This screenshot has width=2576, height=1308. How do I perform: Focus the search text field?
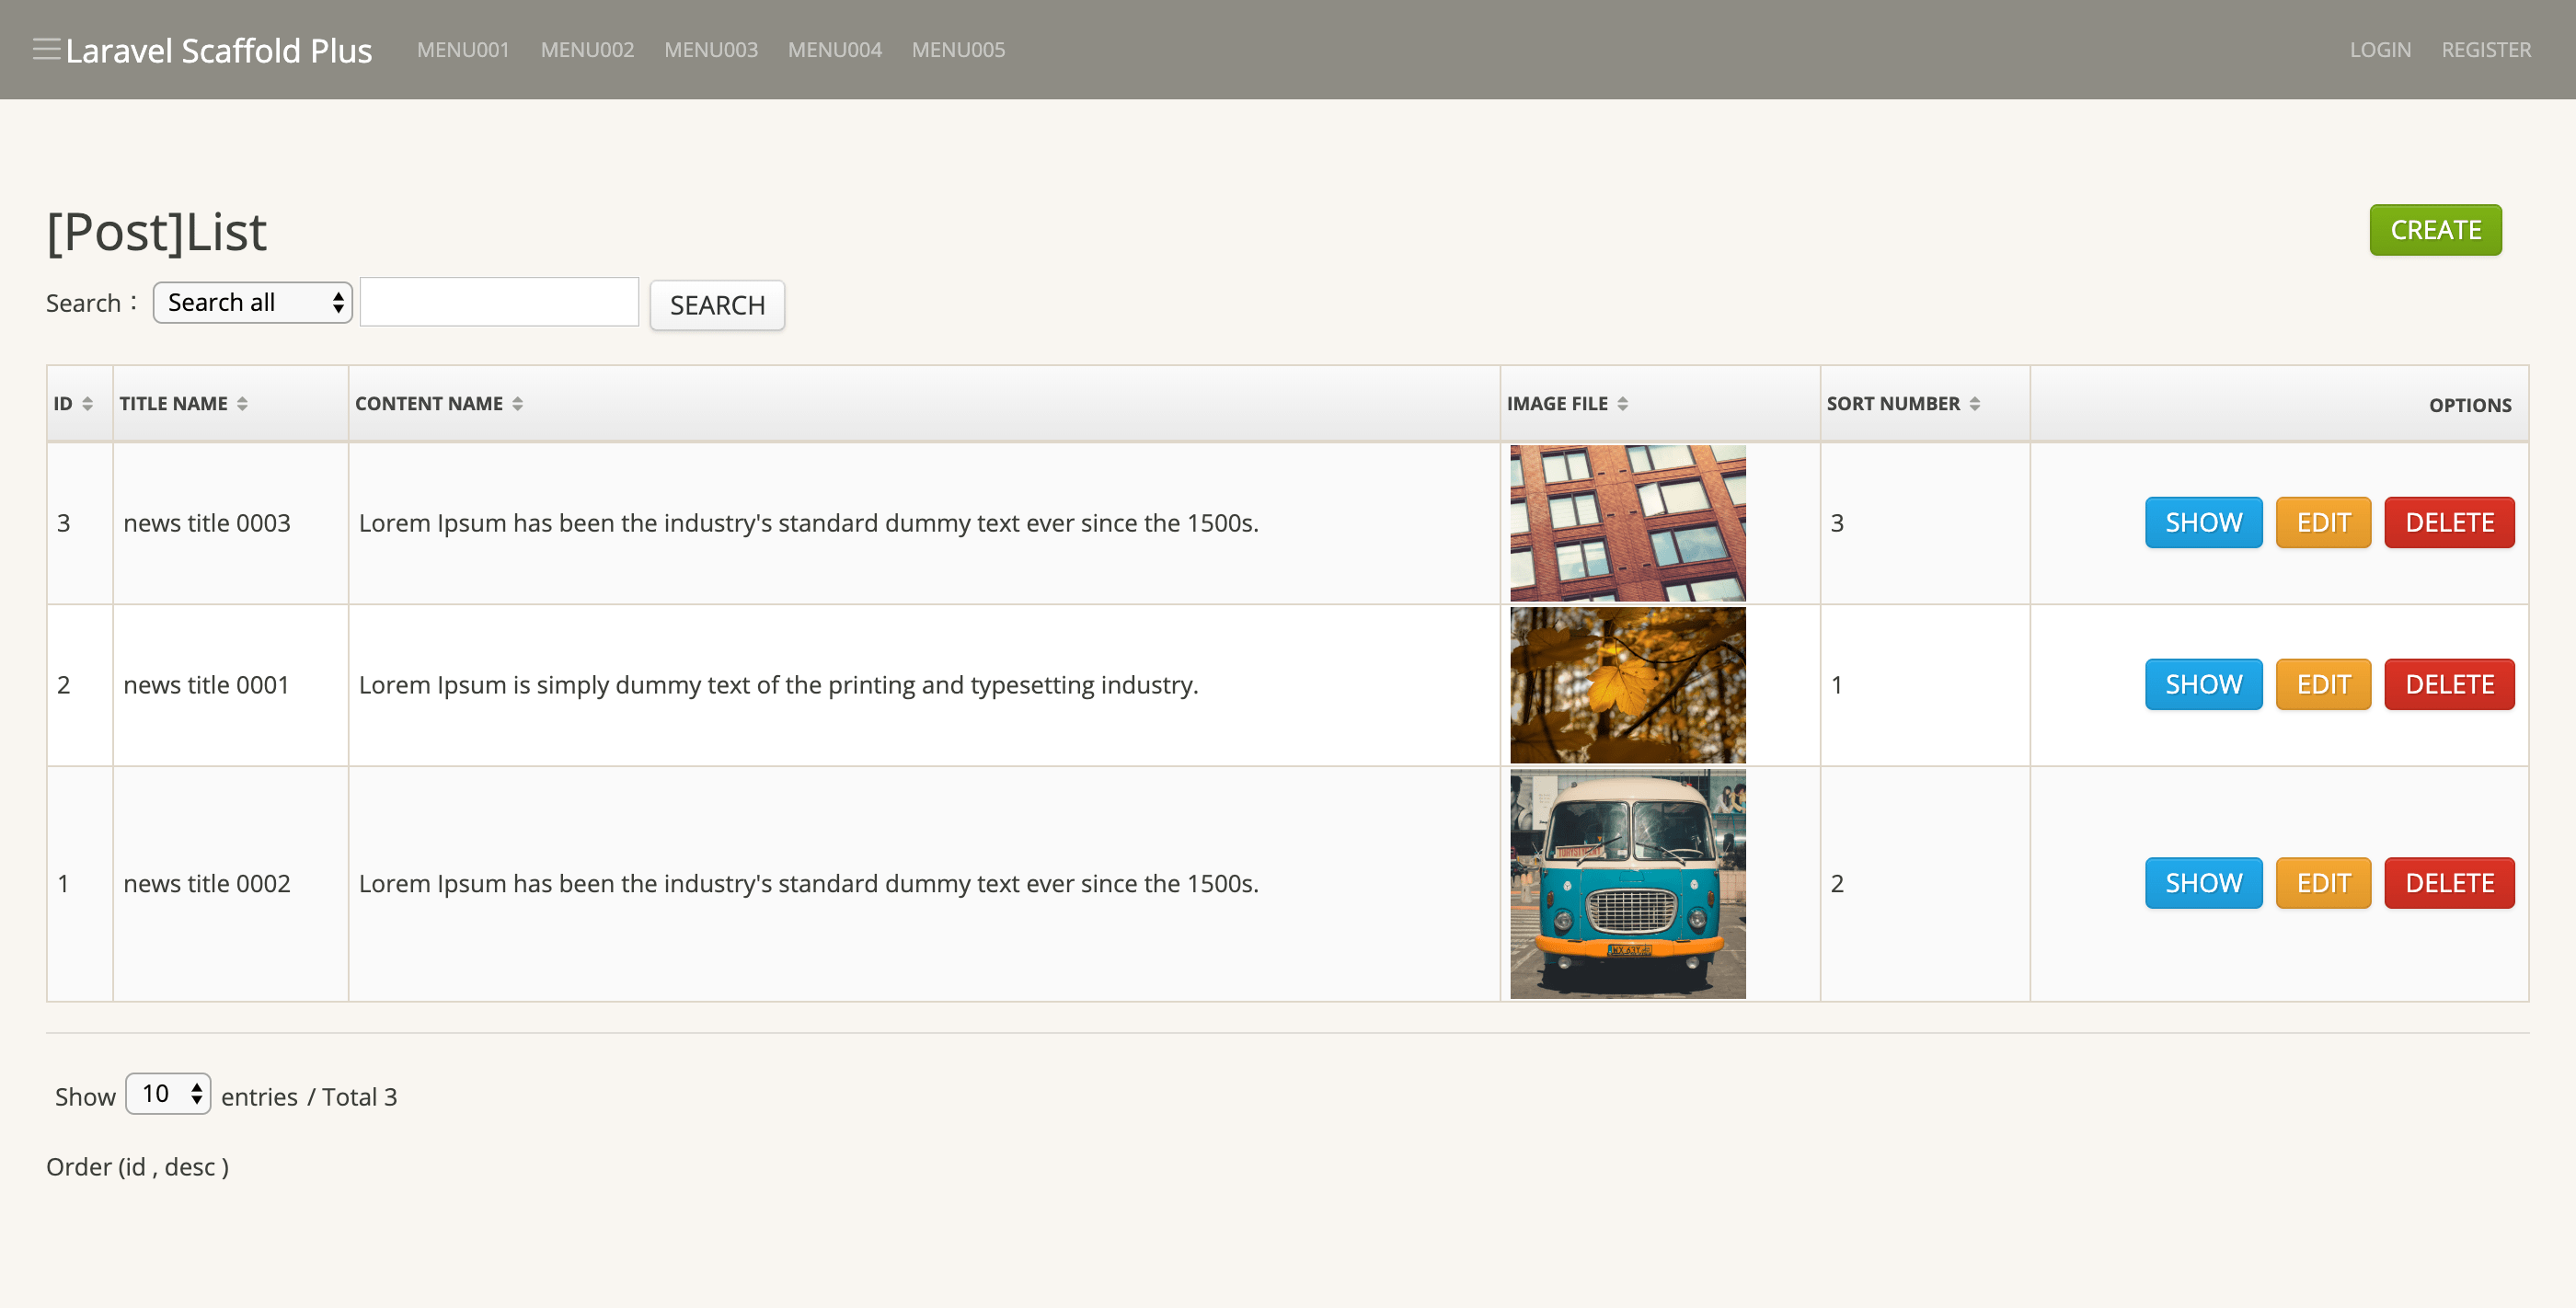[x=499, y=302]
